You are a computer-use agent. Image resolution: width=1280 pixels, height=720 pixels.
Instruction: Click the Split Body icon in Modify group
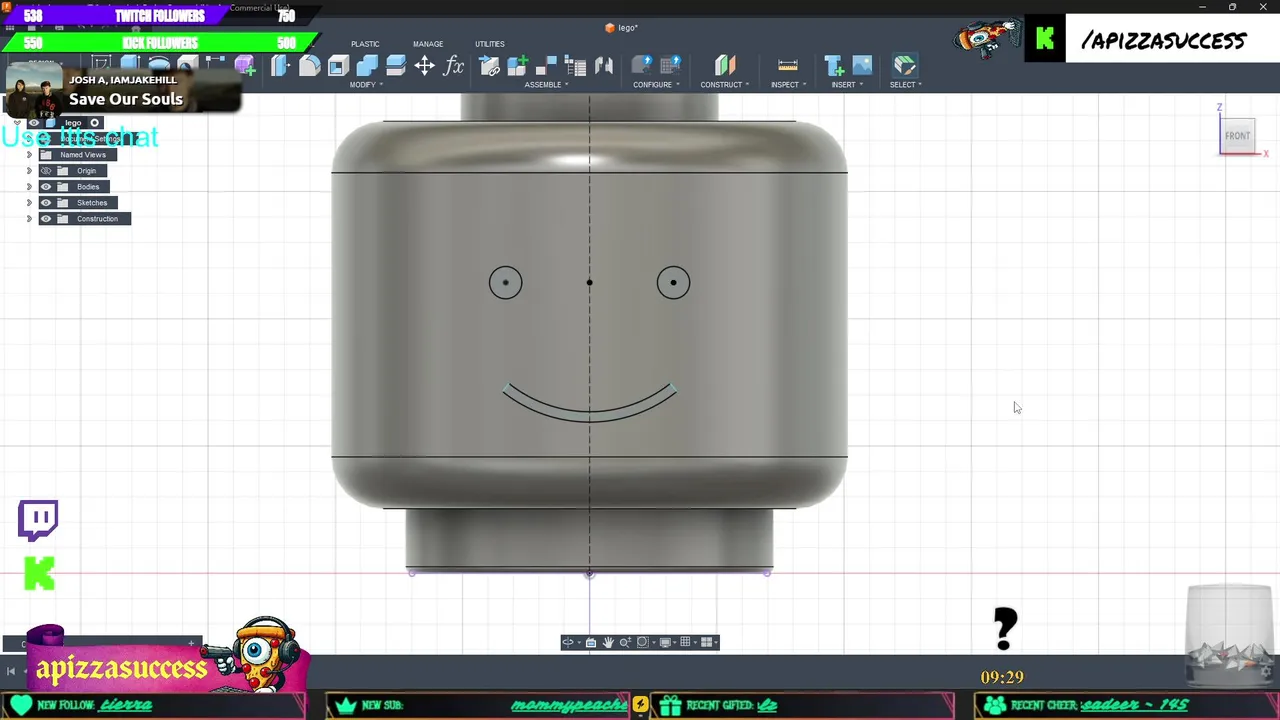[396, 66]
